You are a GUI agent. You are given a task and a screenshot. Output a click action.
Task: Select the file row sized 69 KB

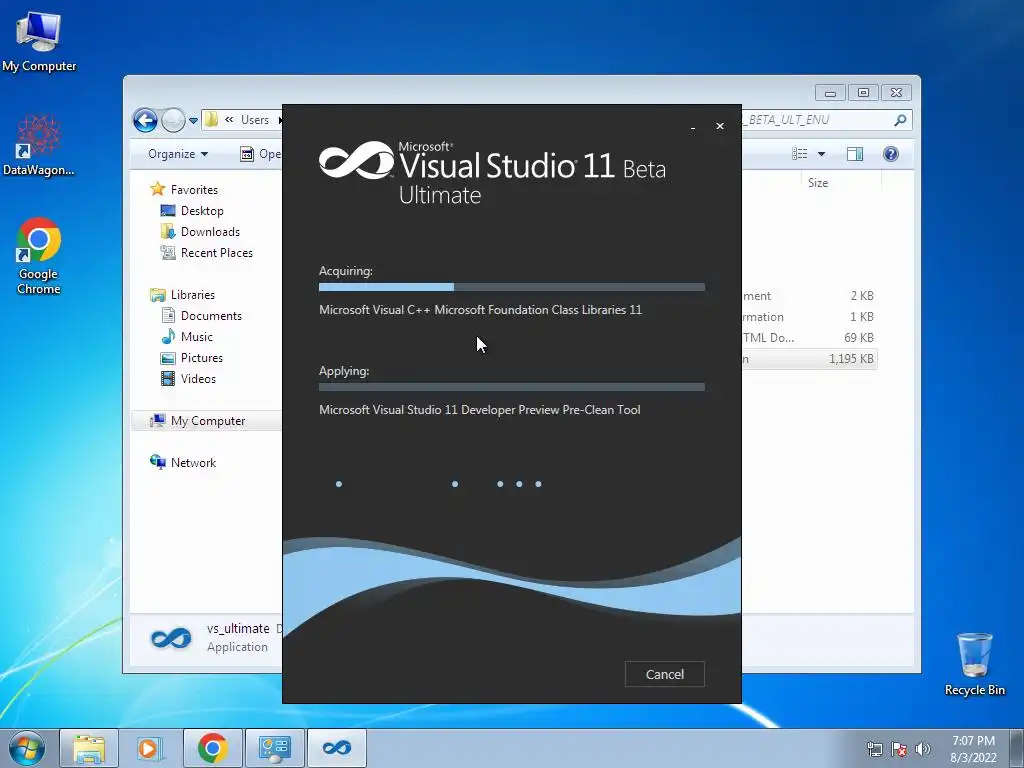click(808, 338)
